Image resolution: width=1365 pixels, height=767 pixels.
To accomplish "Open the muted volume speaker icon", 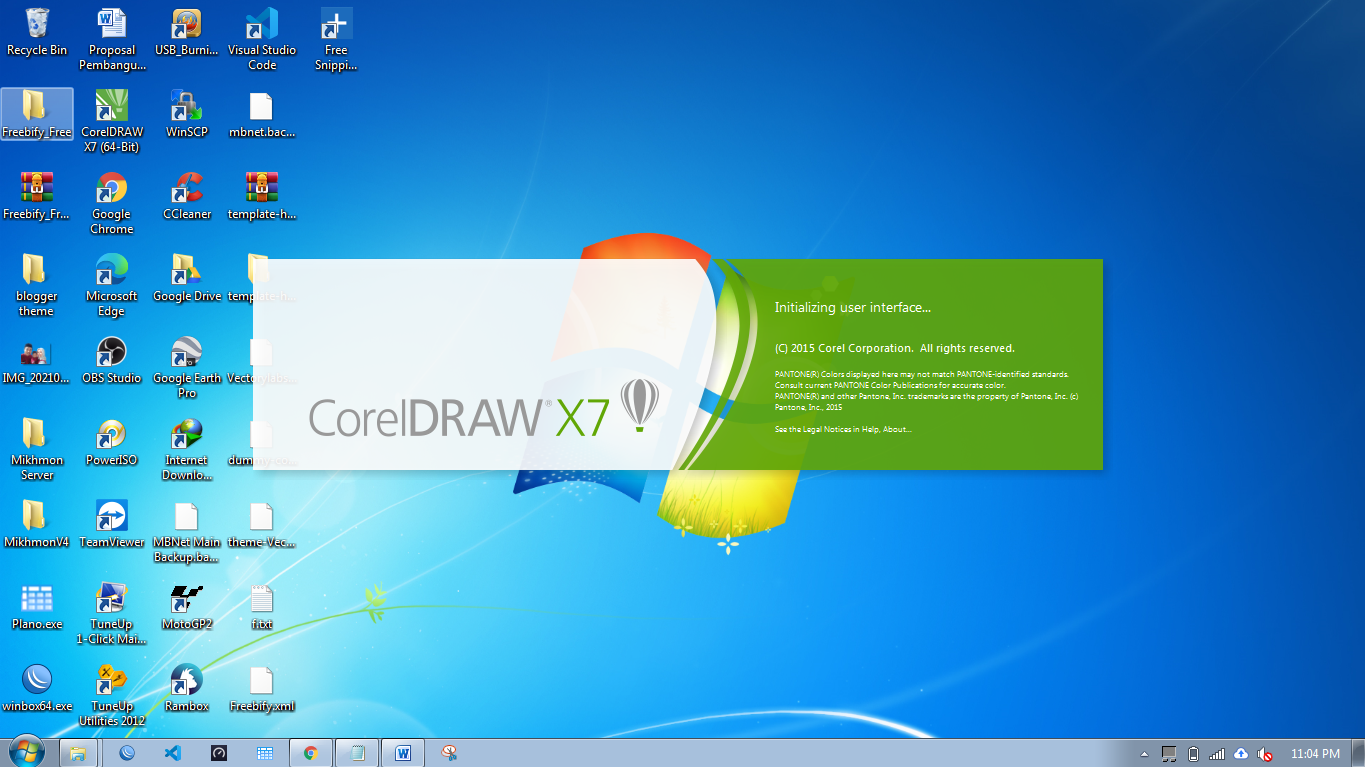I will coord(1265,754).
